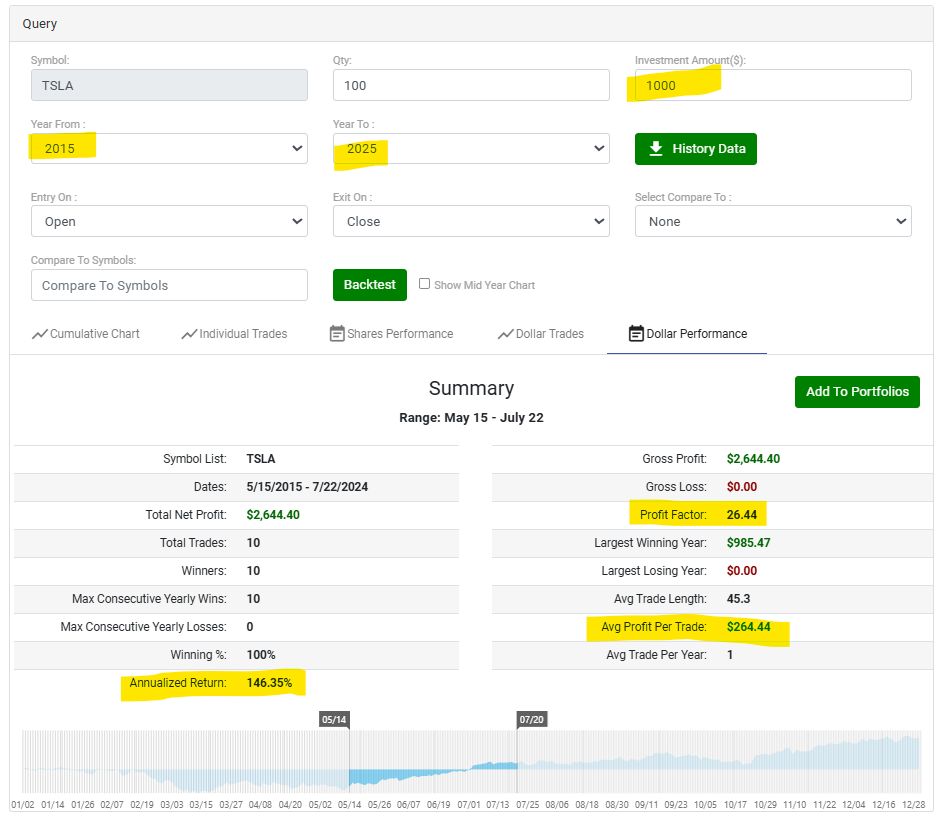The height and width of the screenshot is (822, 948).
Task: Run the Backtest button
Action: click(x=369, y=285)
